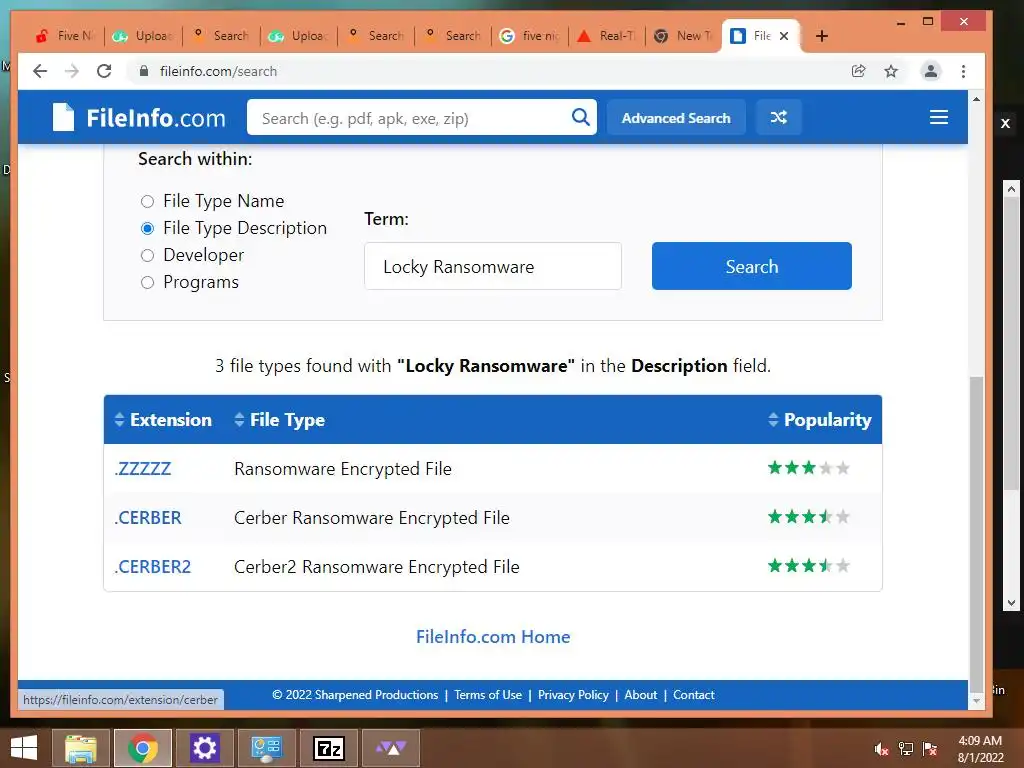Viewport: 1024px width, 768px height.
Task: Switch to the New T tab
Action: [x=684, y=36]
